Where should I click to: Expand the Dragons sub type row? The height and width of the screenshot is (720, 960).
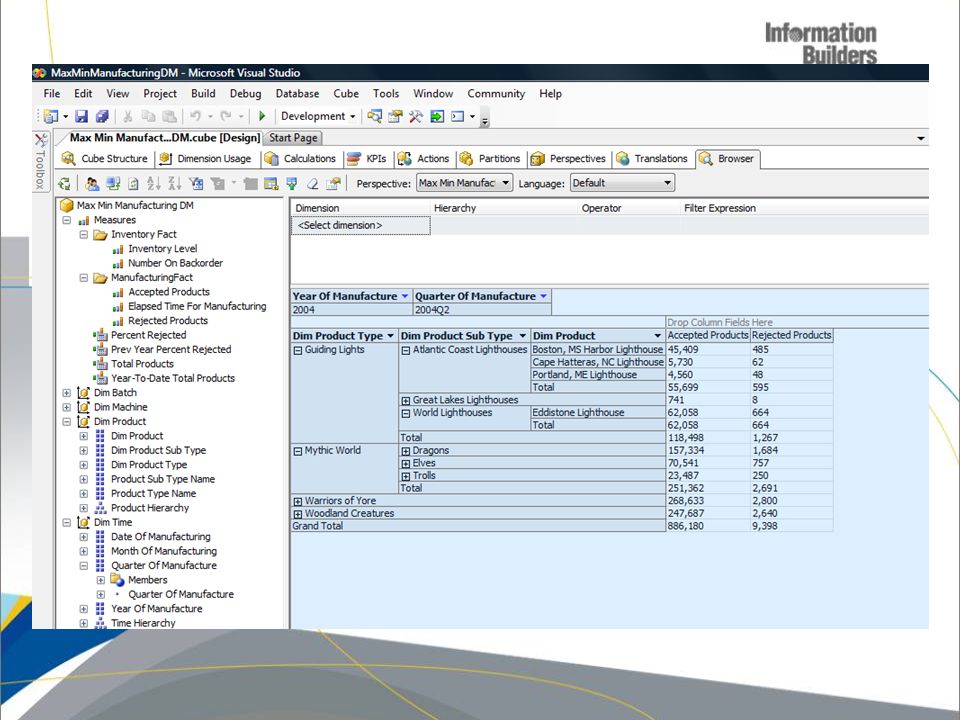click(405, 451)
